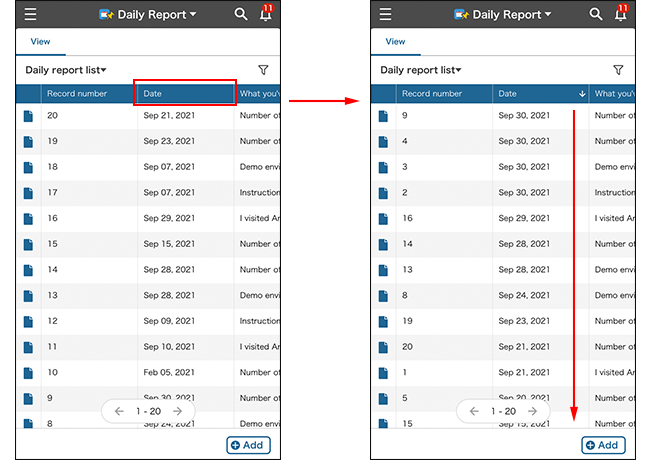Screen dimensions: 650x460
Task: Open the file icon for record 10
Action: point(28,372)
